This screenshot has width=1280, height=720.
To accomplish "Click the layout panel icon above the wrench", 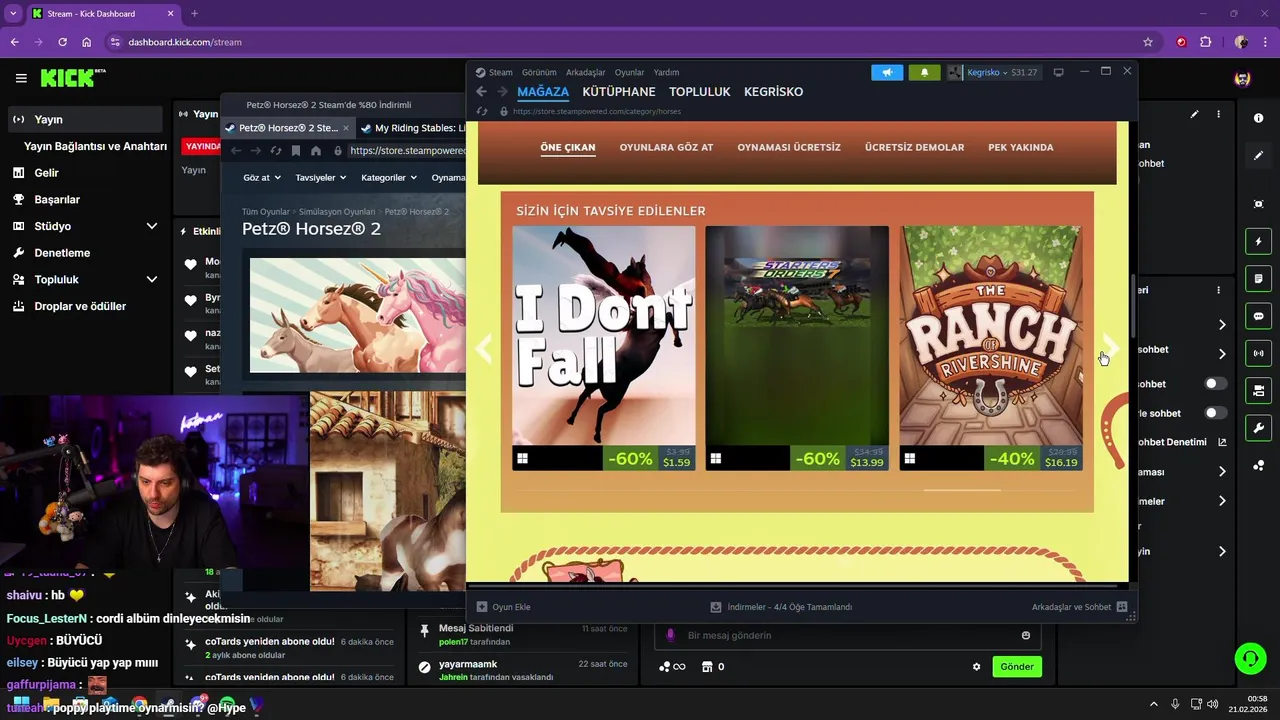I will click(1258, 390).
